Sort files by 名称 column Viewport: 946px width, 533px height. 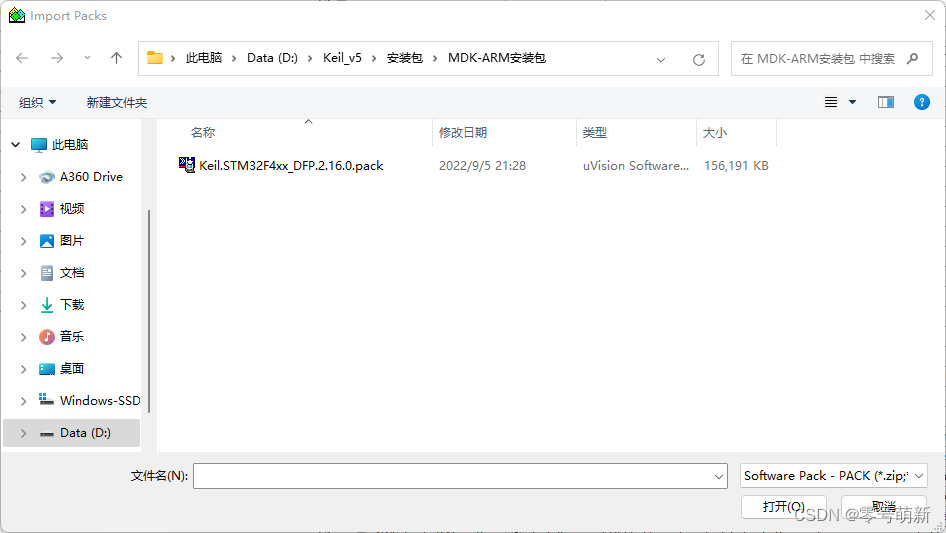coord(203,133)
